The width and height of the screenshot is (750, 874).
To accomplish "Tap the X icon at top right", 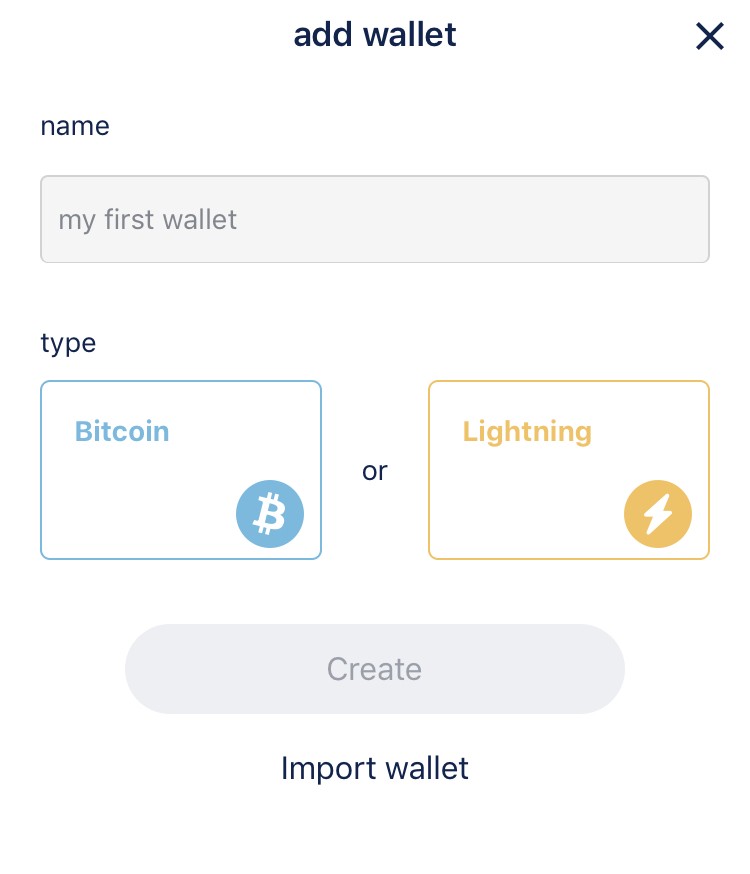I will [709, 37].
